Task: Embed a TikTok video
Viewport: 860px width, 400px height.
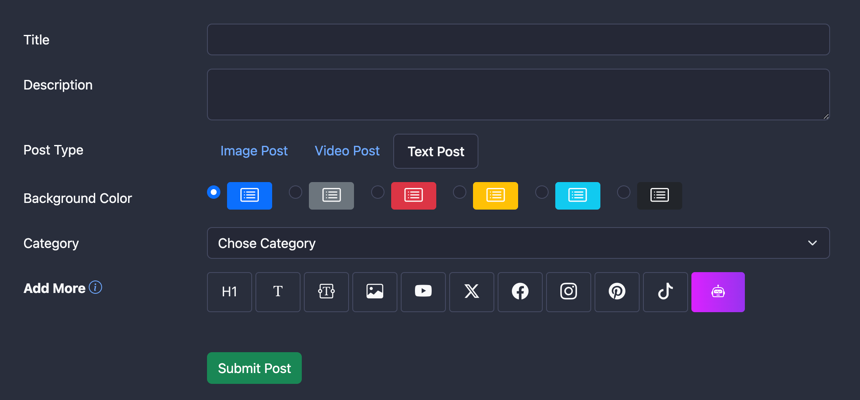Action: (665, 292)
